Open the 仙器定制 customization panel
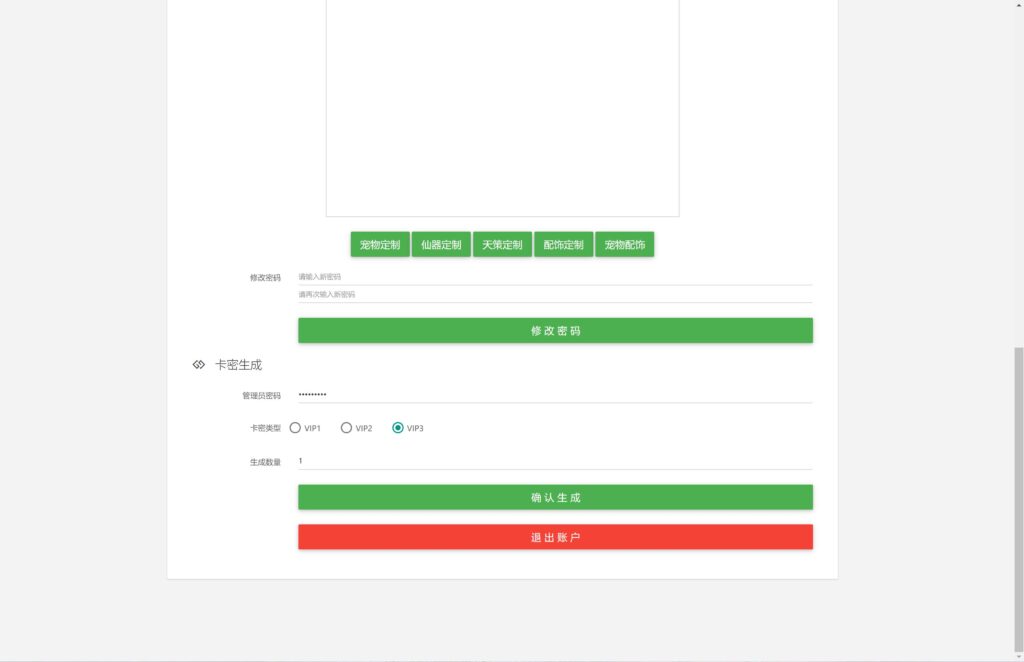The width and height of the screenshot is (1024, 662). tap(441, 244)
